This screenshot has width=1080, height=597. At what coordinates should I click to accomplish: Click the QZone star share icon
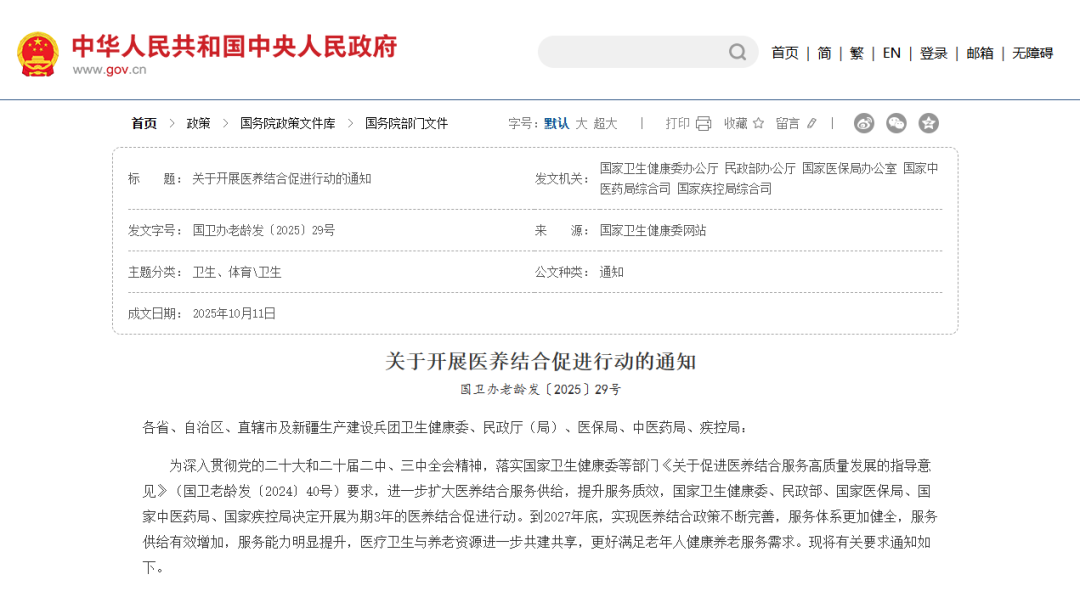click(929, 123)
